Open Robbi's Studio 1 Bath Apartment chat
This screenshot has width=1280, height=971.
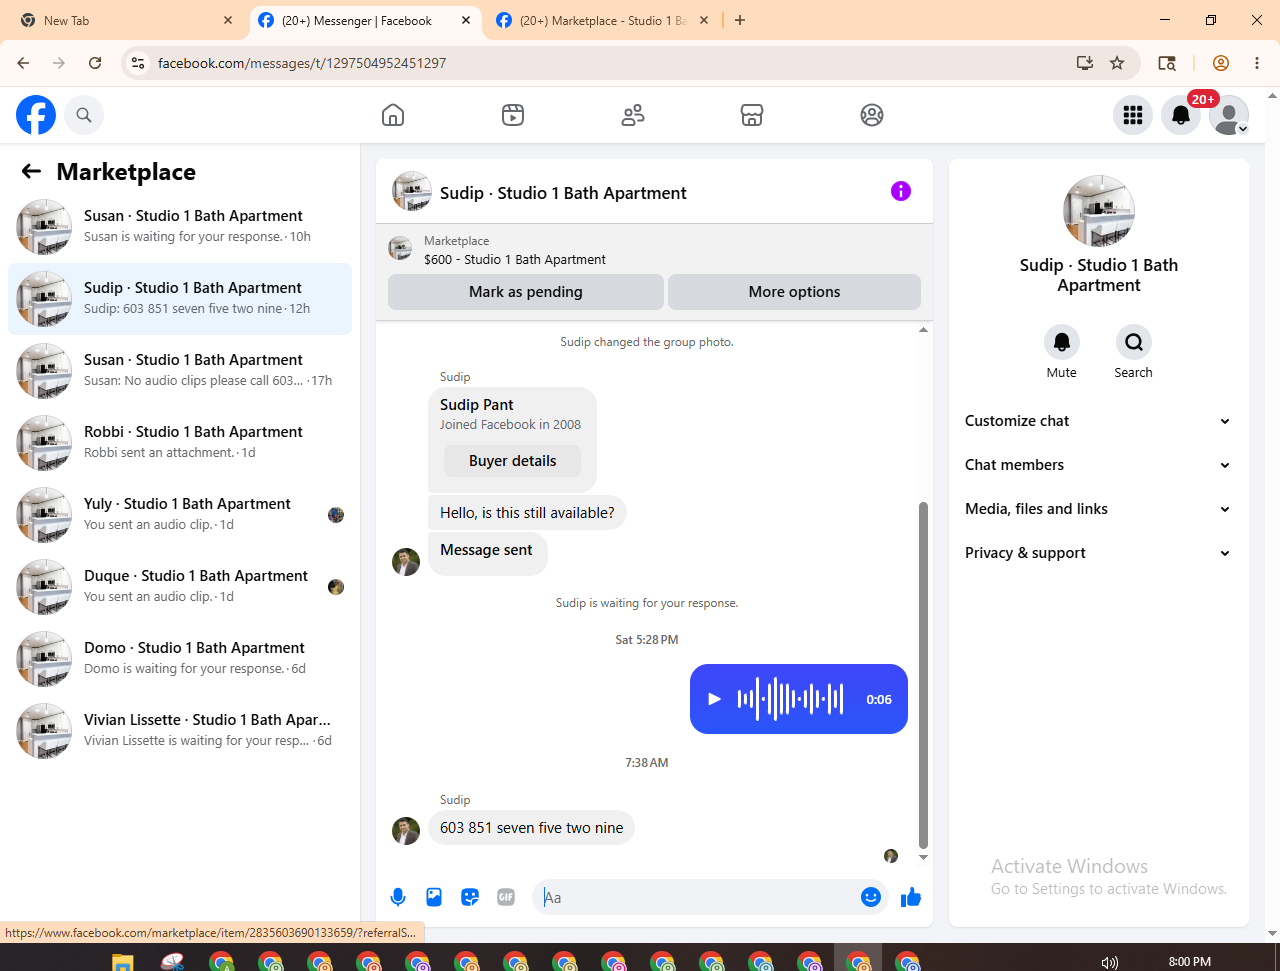[x=180, y=443]
